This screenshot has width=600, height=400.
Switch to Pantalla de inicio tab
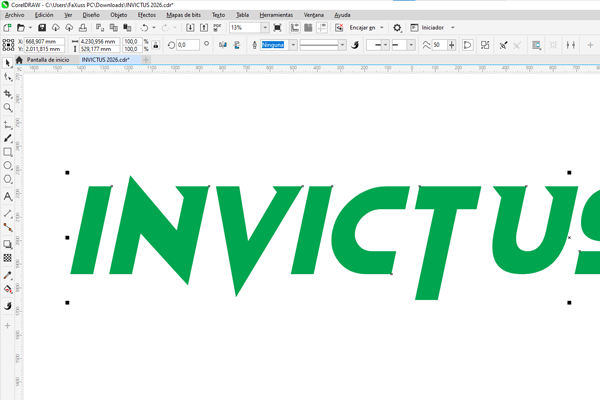49,60
